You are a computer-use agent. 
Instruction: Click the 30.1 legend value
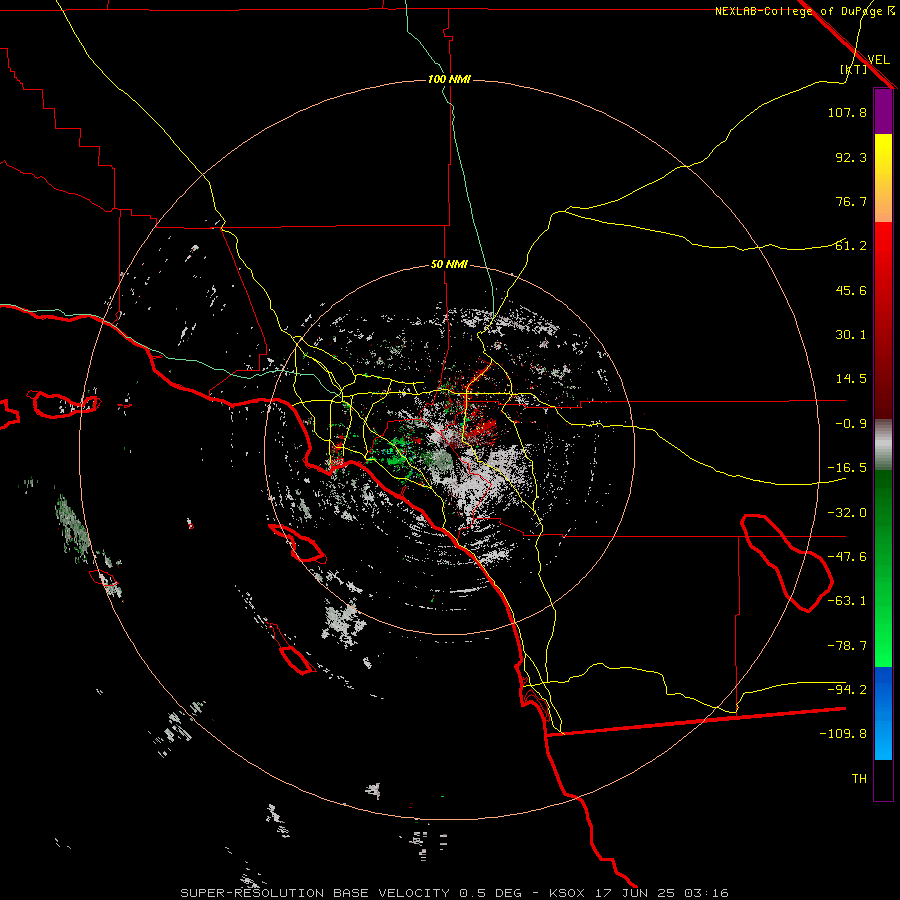[851, 335]
